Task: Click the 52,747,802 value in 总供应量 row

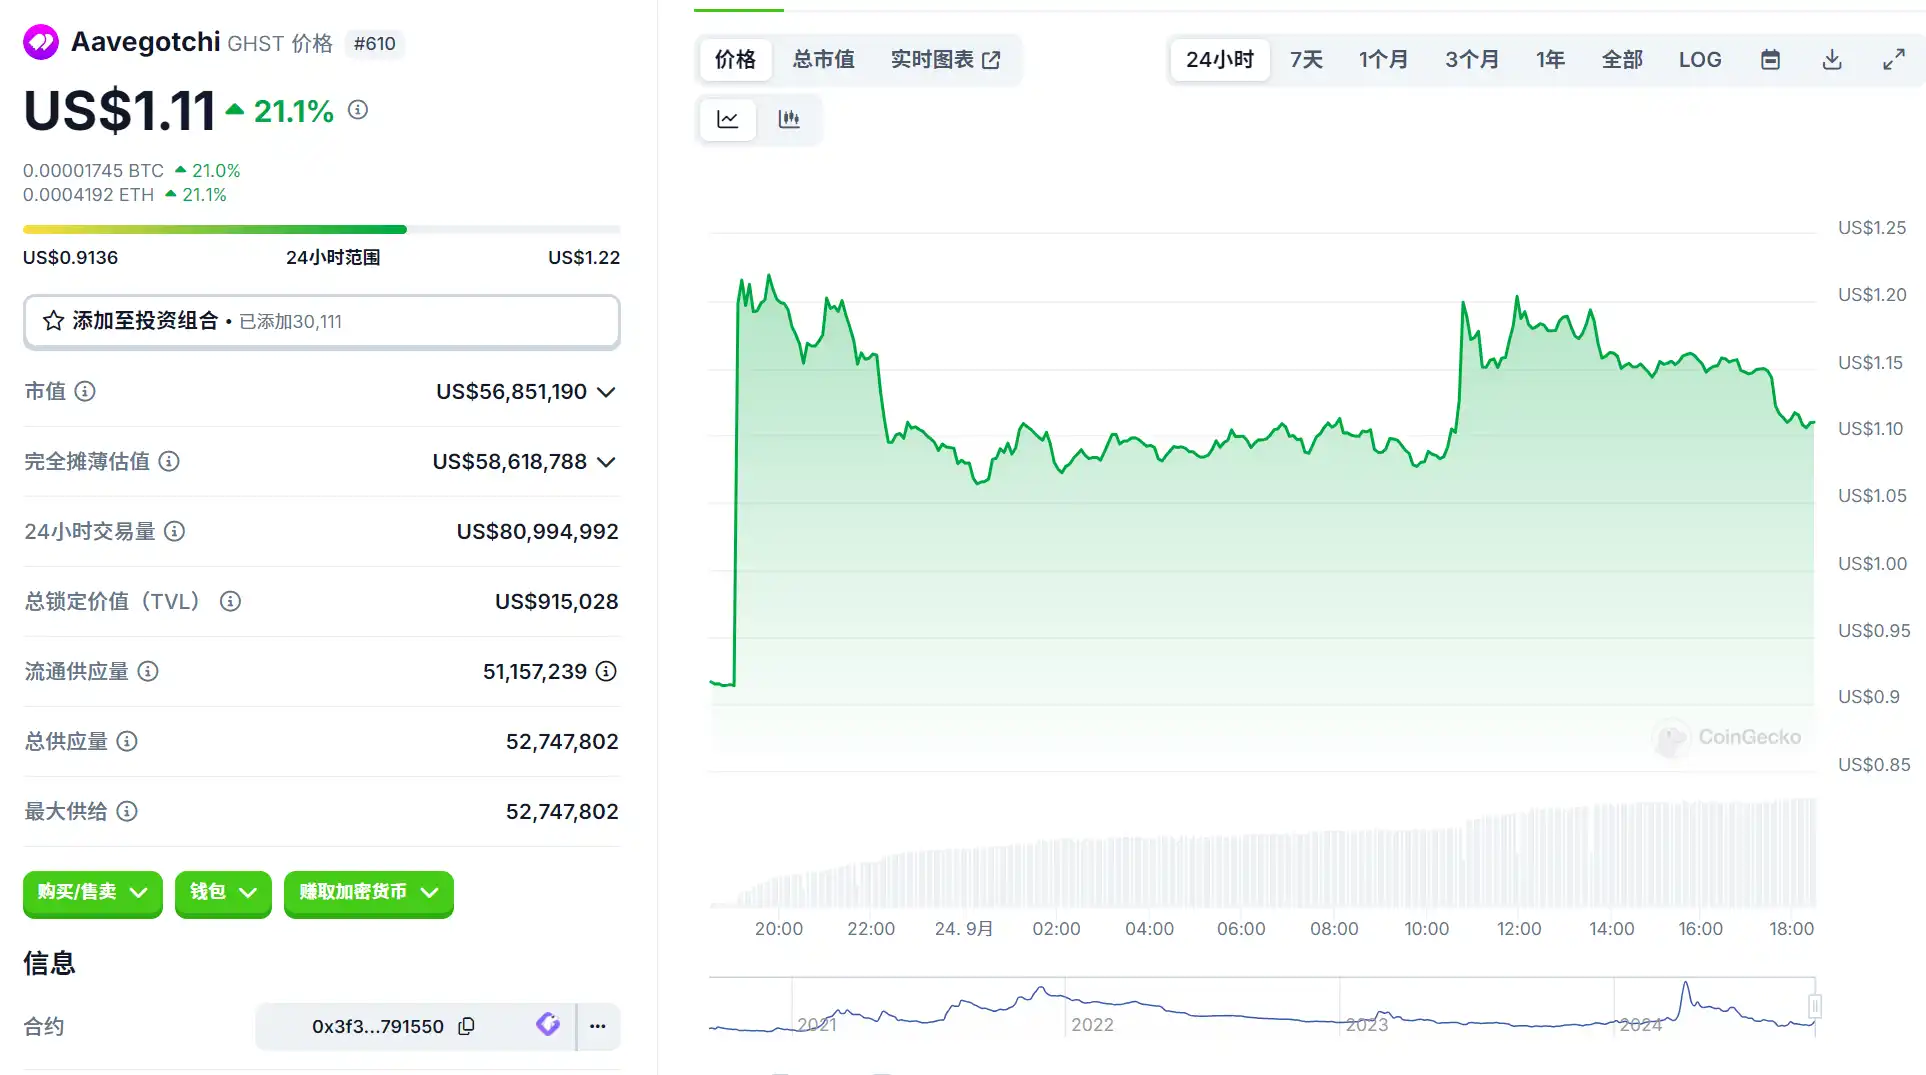Action: click(x=562, y=742)
